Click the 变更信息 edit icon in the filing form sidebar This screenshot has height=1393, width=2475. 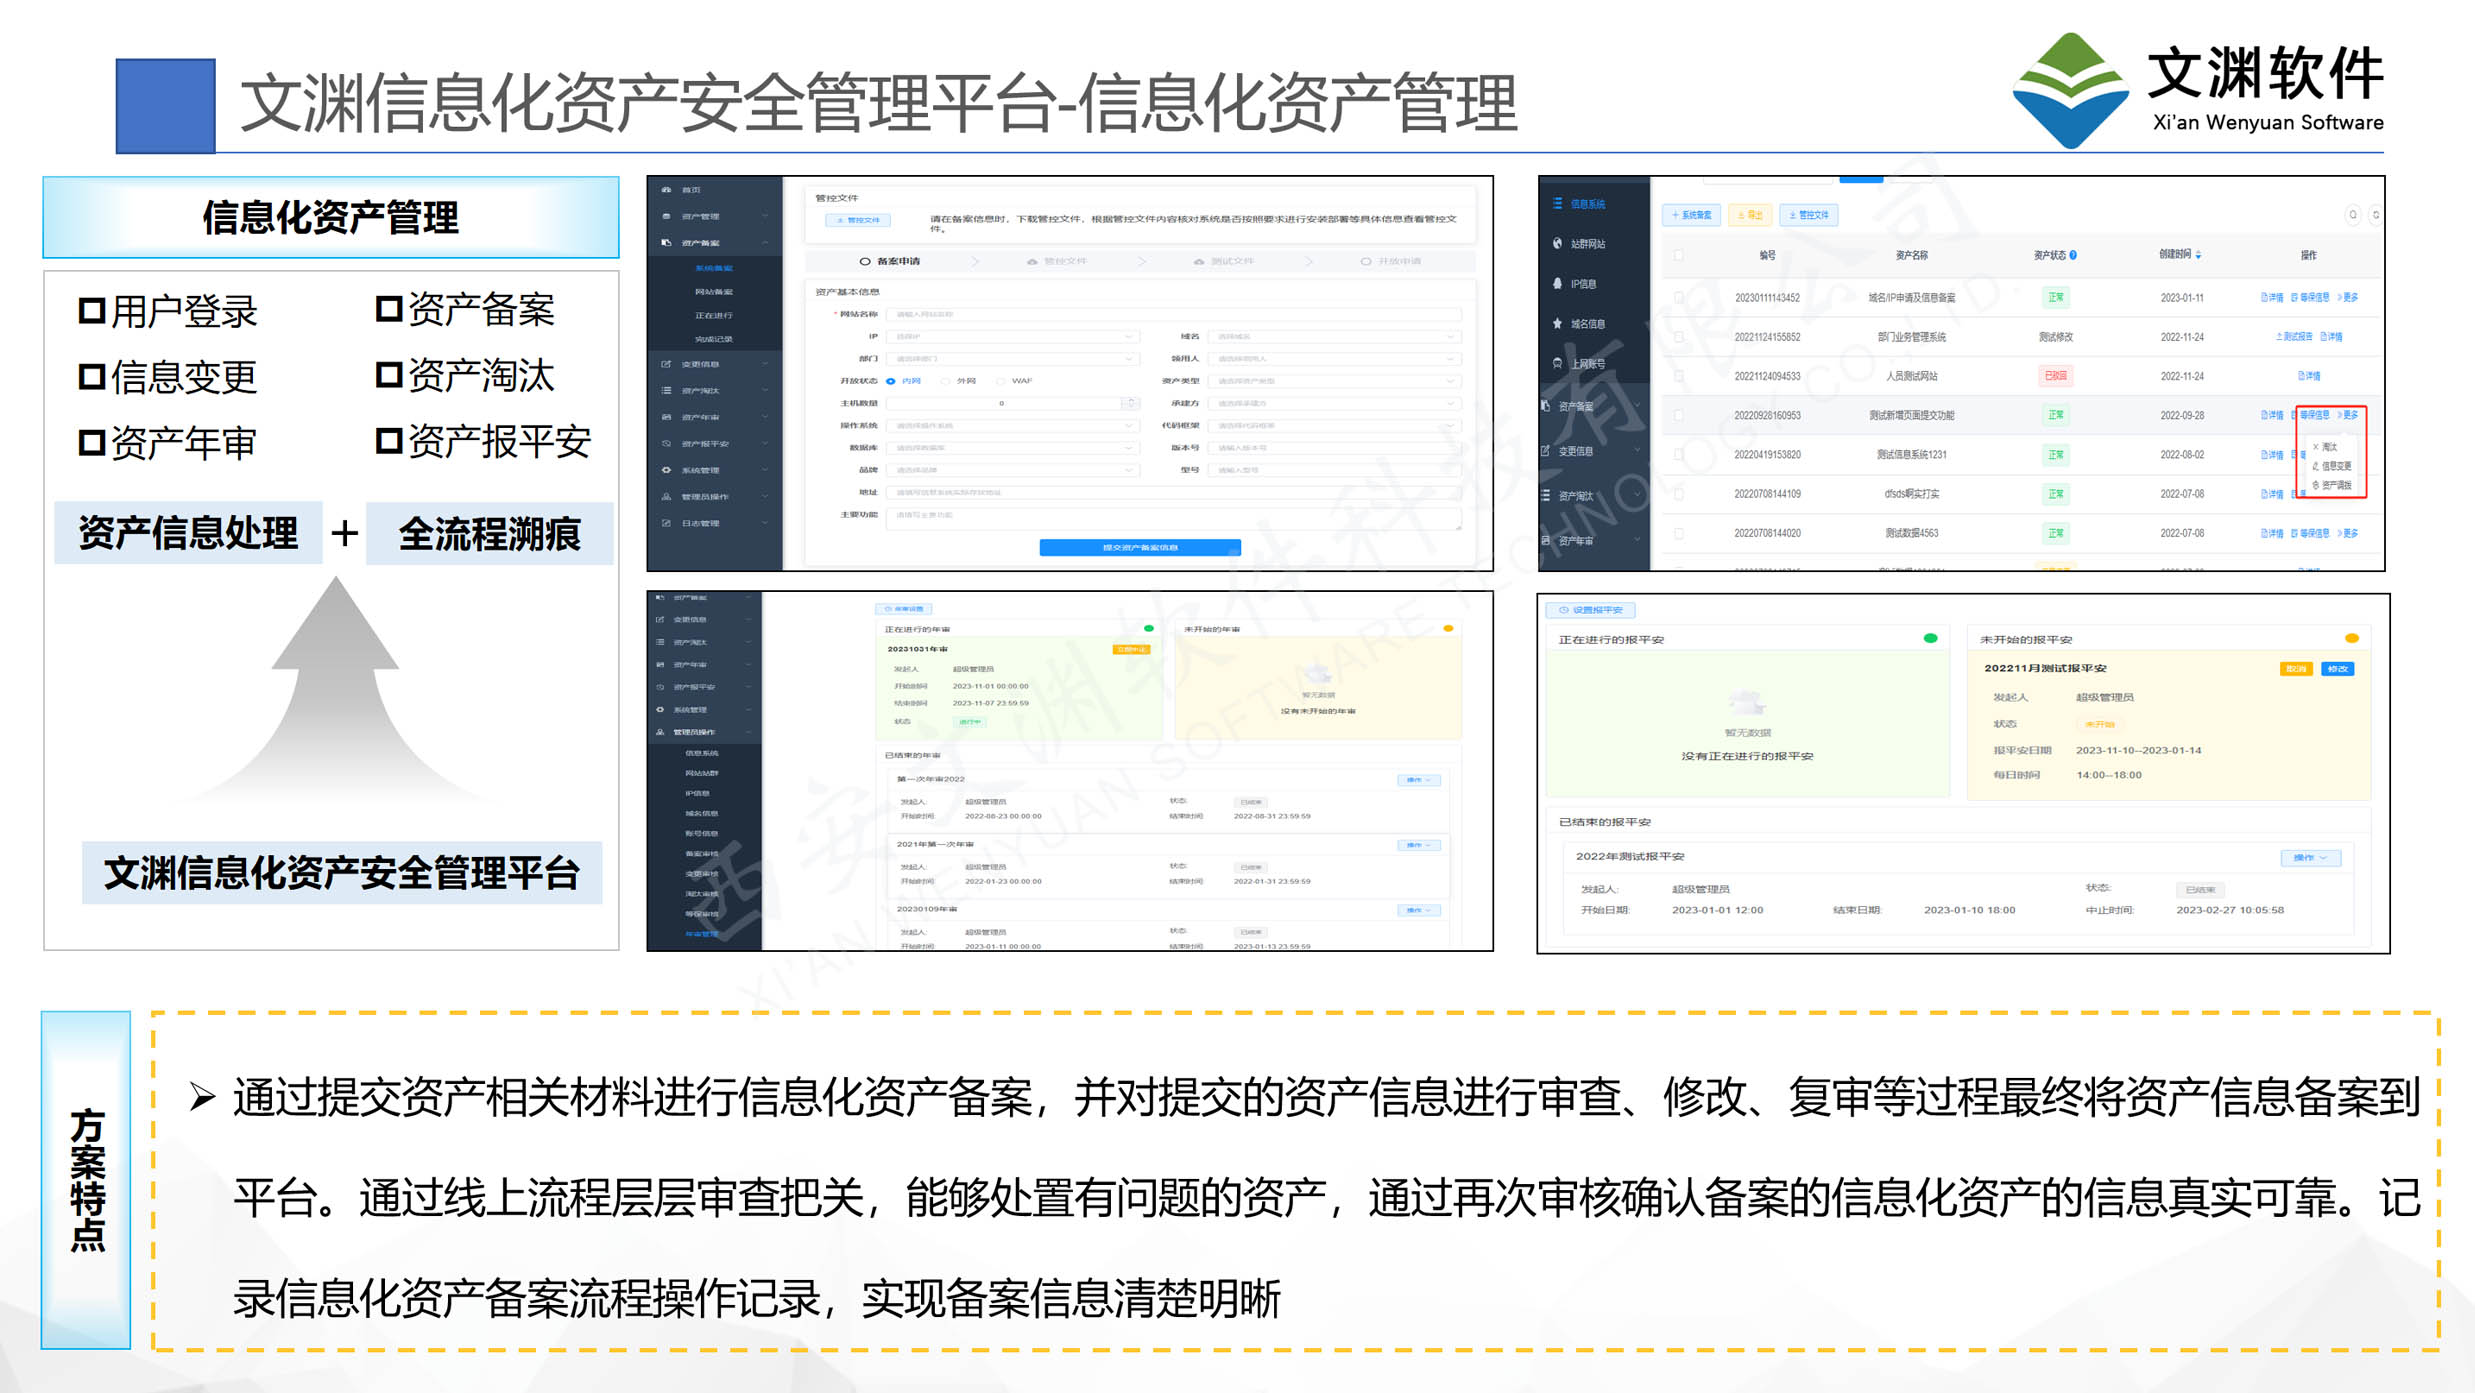pos(667,364)
